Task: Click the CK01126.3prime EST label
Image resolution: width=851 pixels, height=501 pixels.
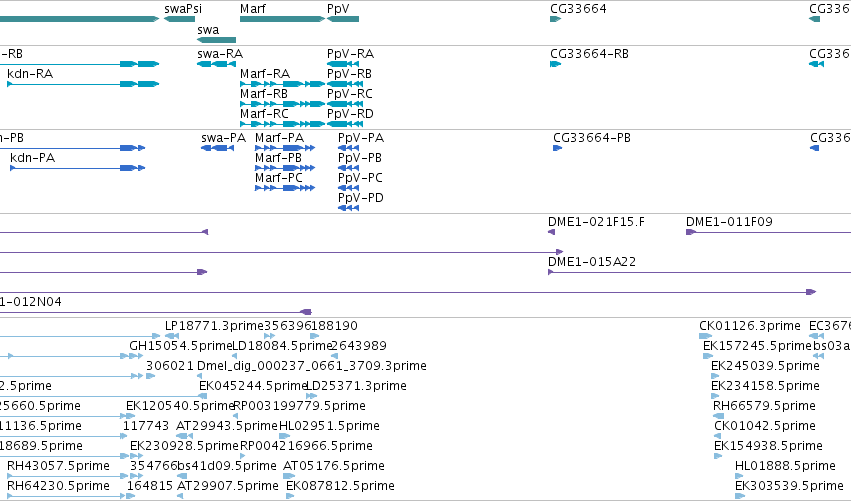Action: [x=750, y=326]
